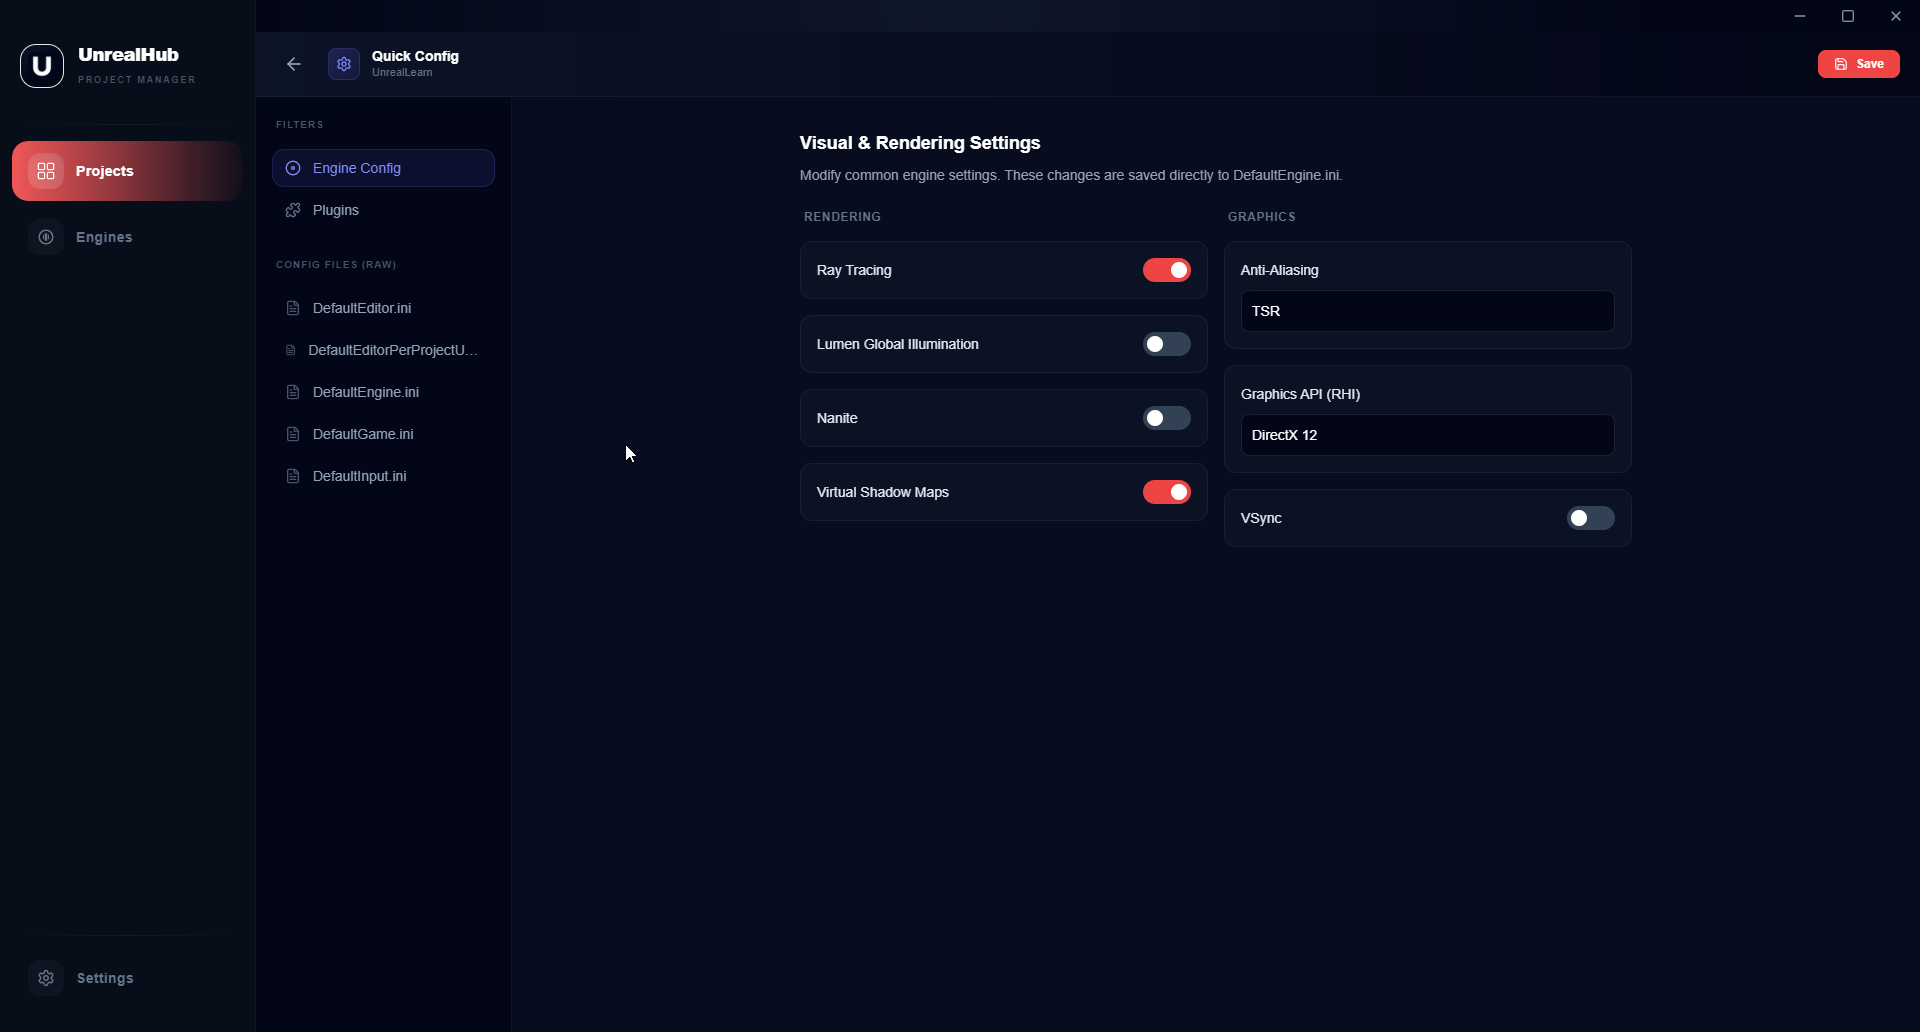Open DefaultInput.ini from config files list
The image size is (1920, 1032).
click(357, 475)
